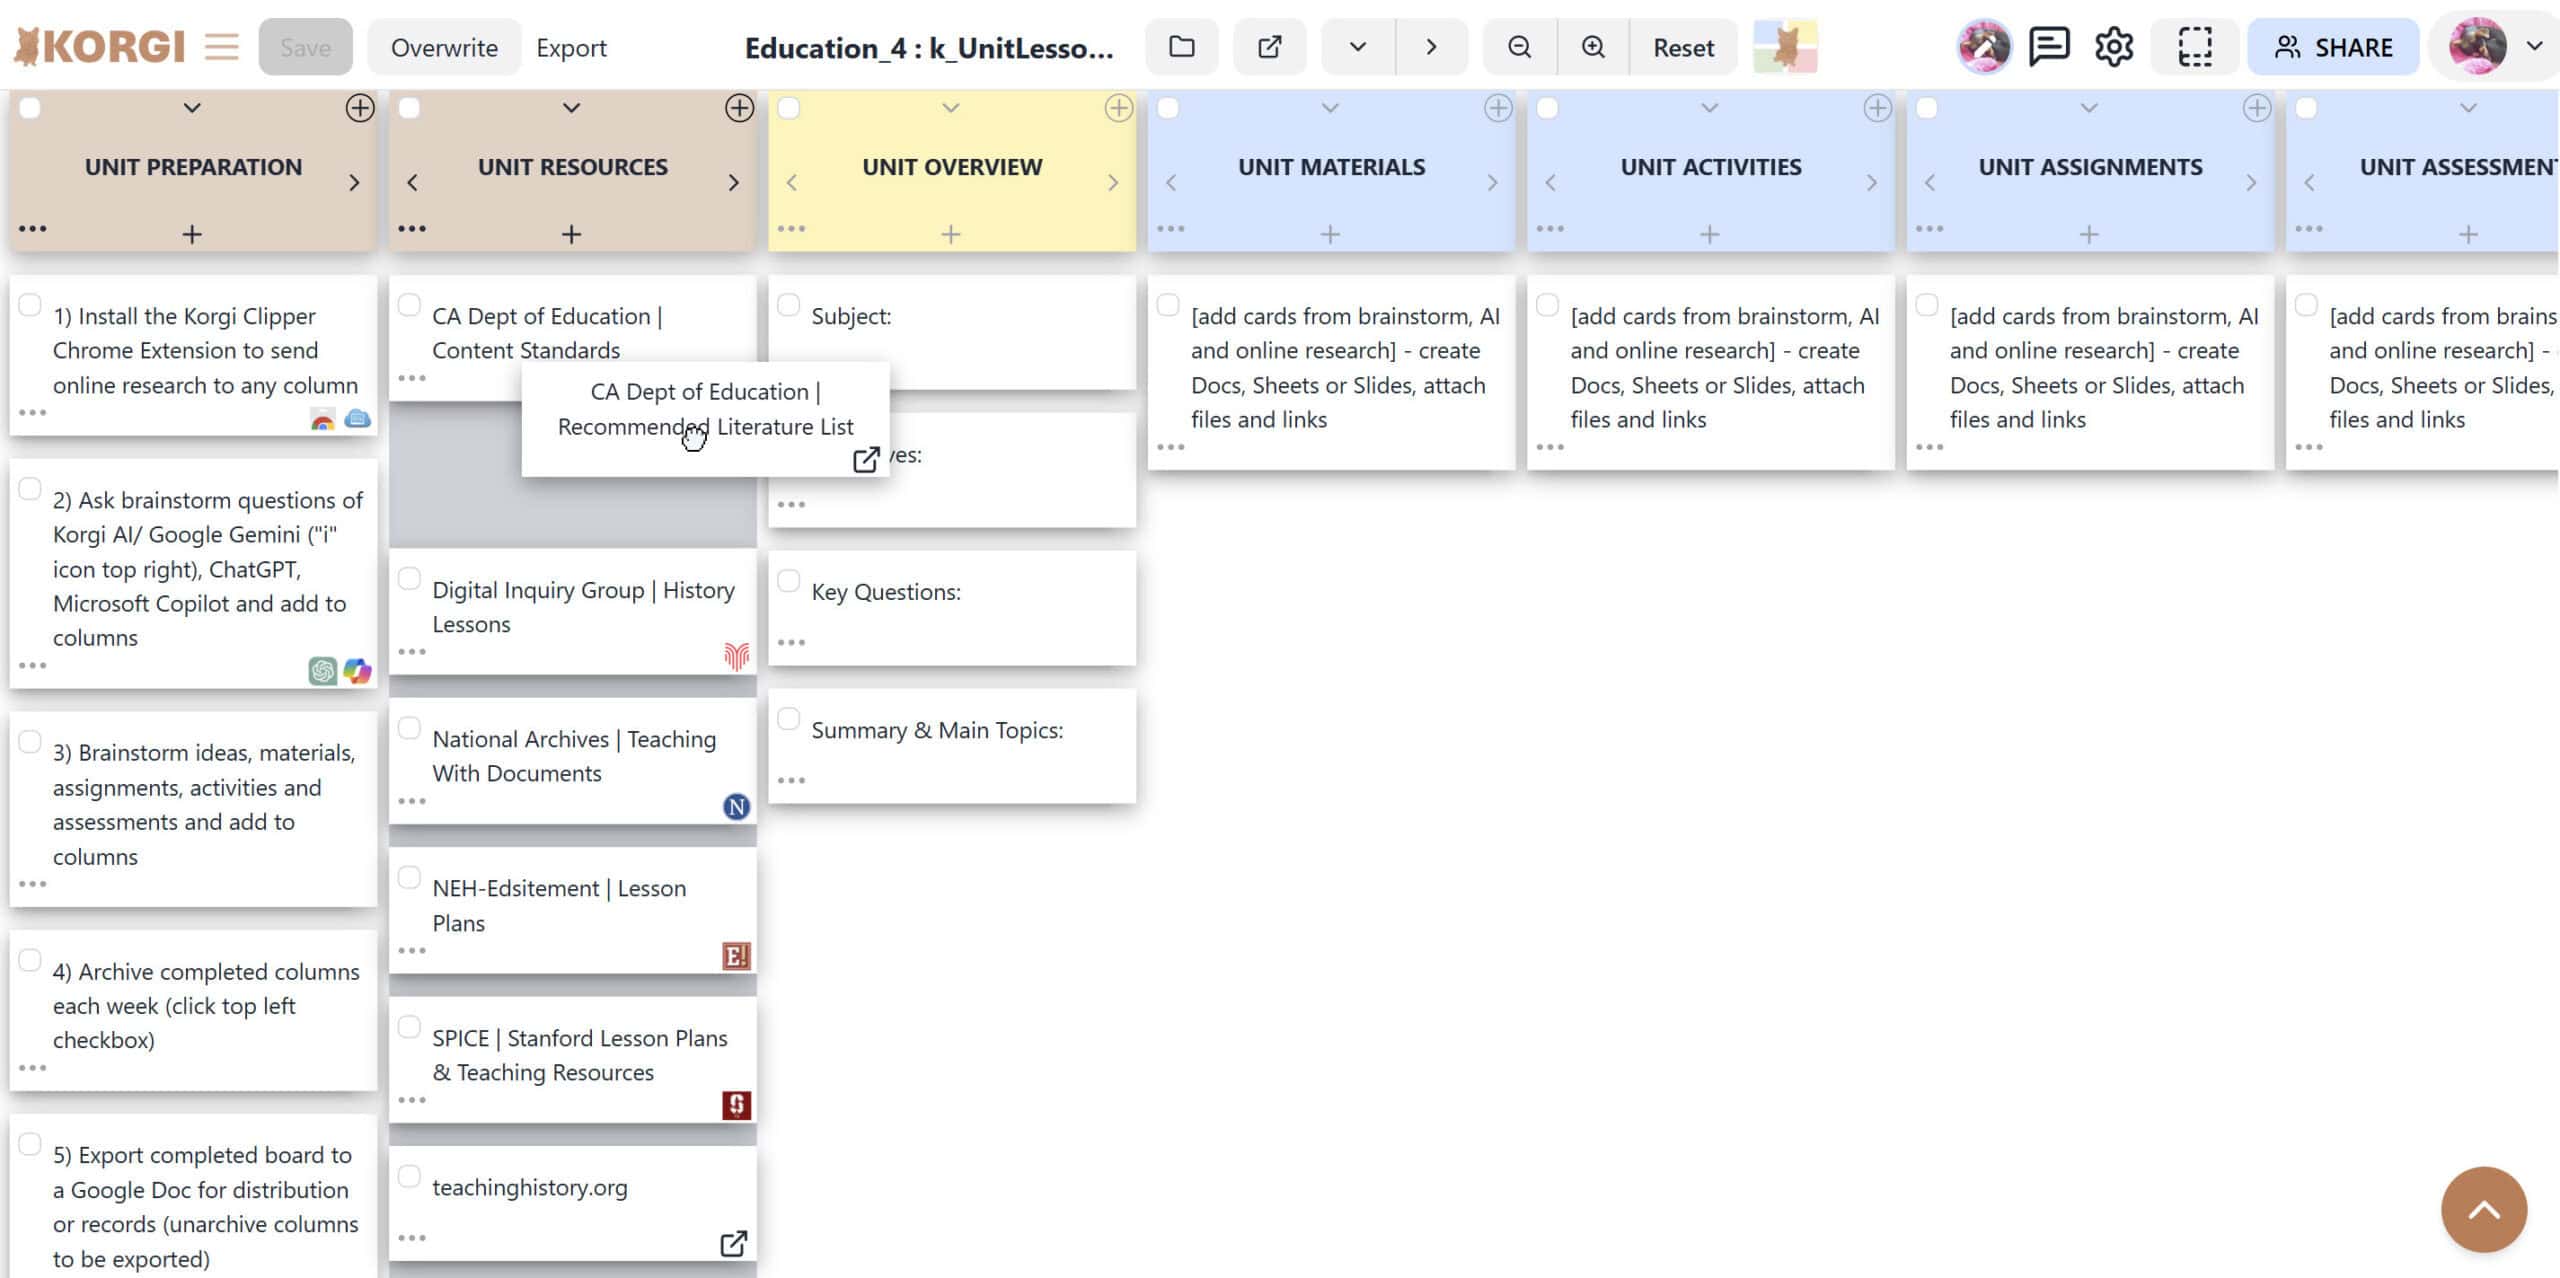Click the dashed selection frame icon
Viewport: 2560px width, 1278px height.
pos(2195,47)
